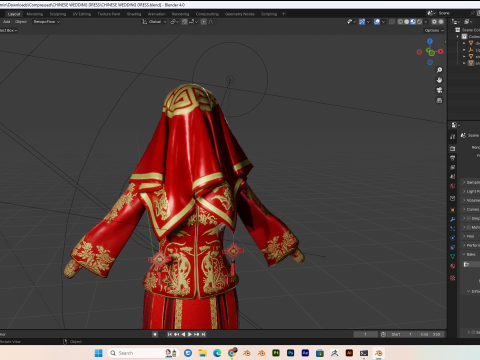Click the Bake folder icon
The width and height of the screenshot is (480, 360).
pyautogui.click(x=467, y=264)
